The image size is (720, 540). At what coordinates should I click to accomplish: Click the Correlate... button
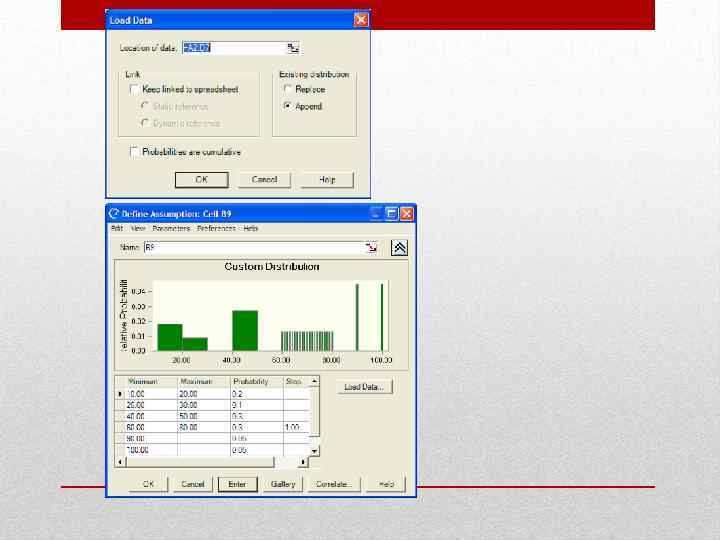point(334,484)
